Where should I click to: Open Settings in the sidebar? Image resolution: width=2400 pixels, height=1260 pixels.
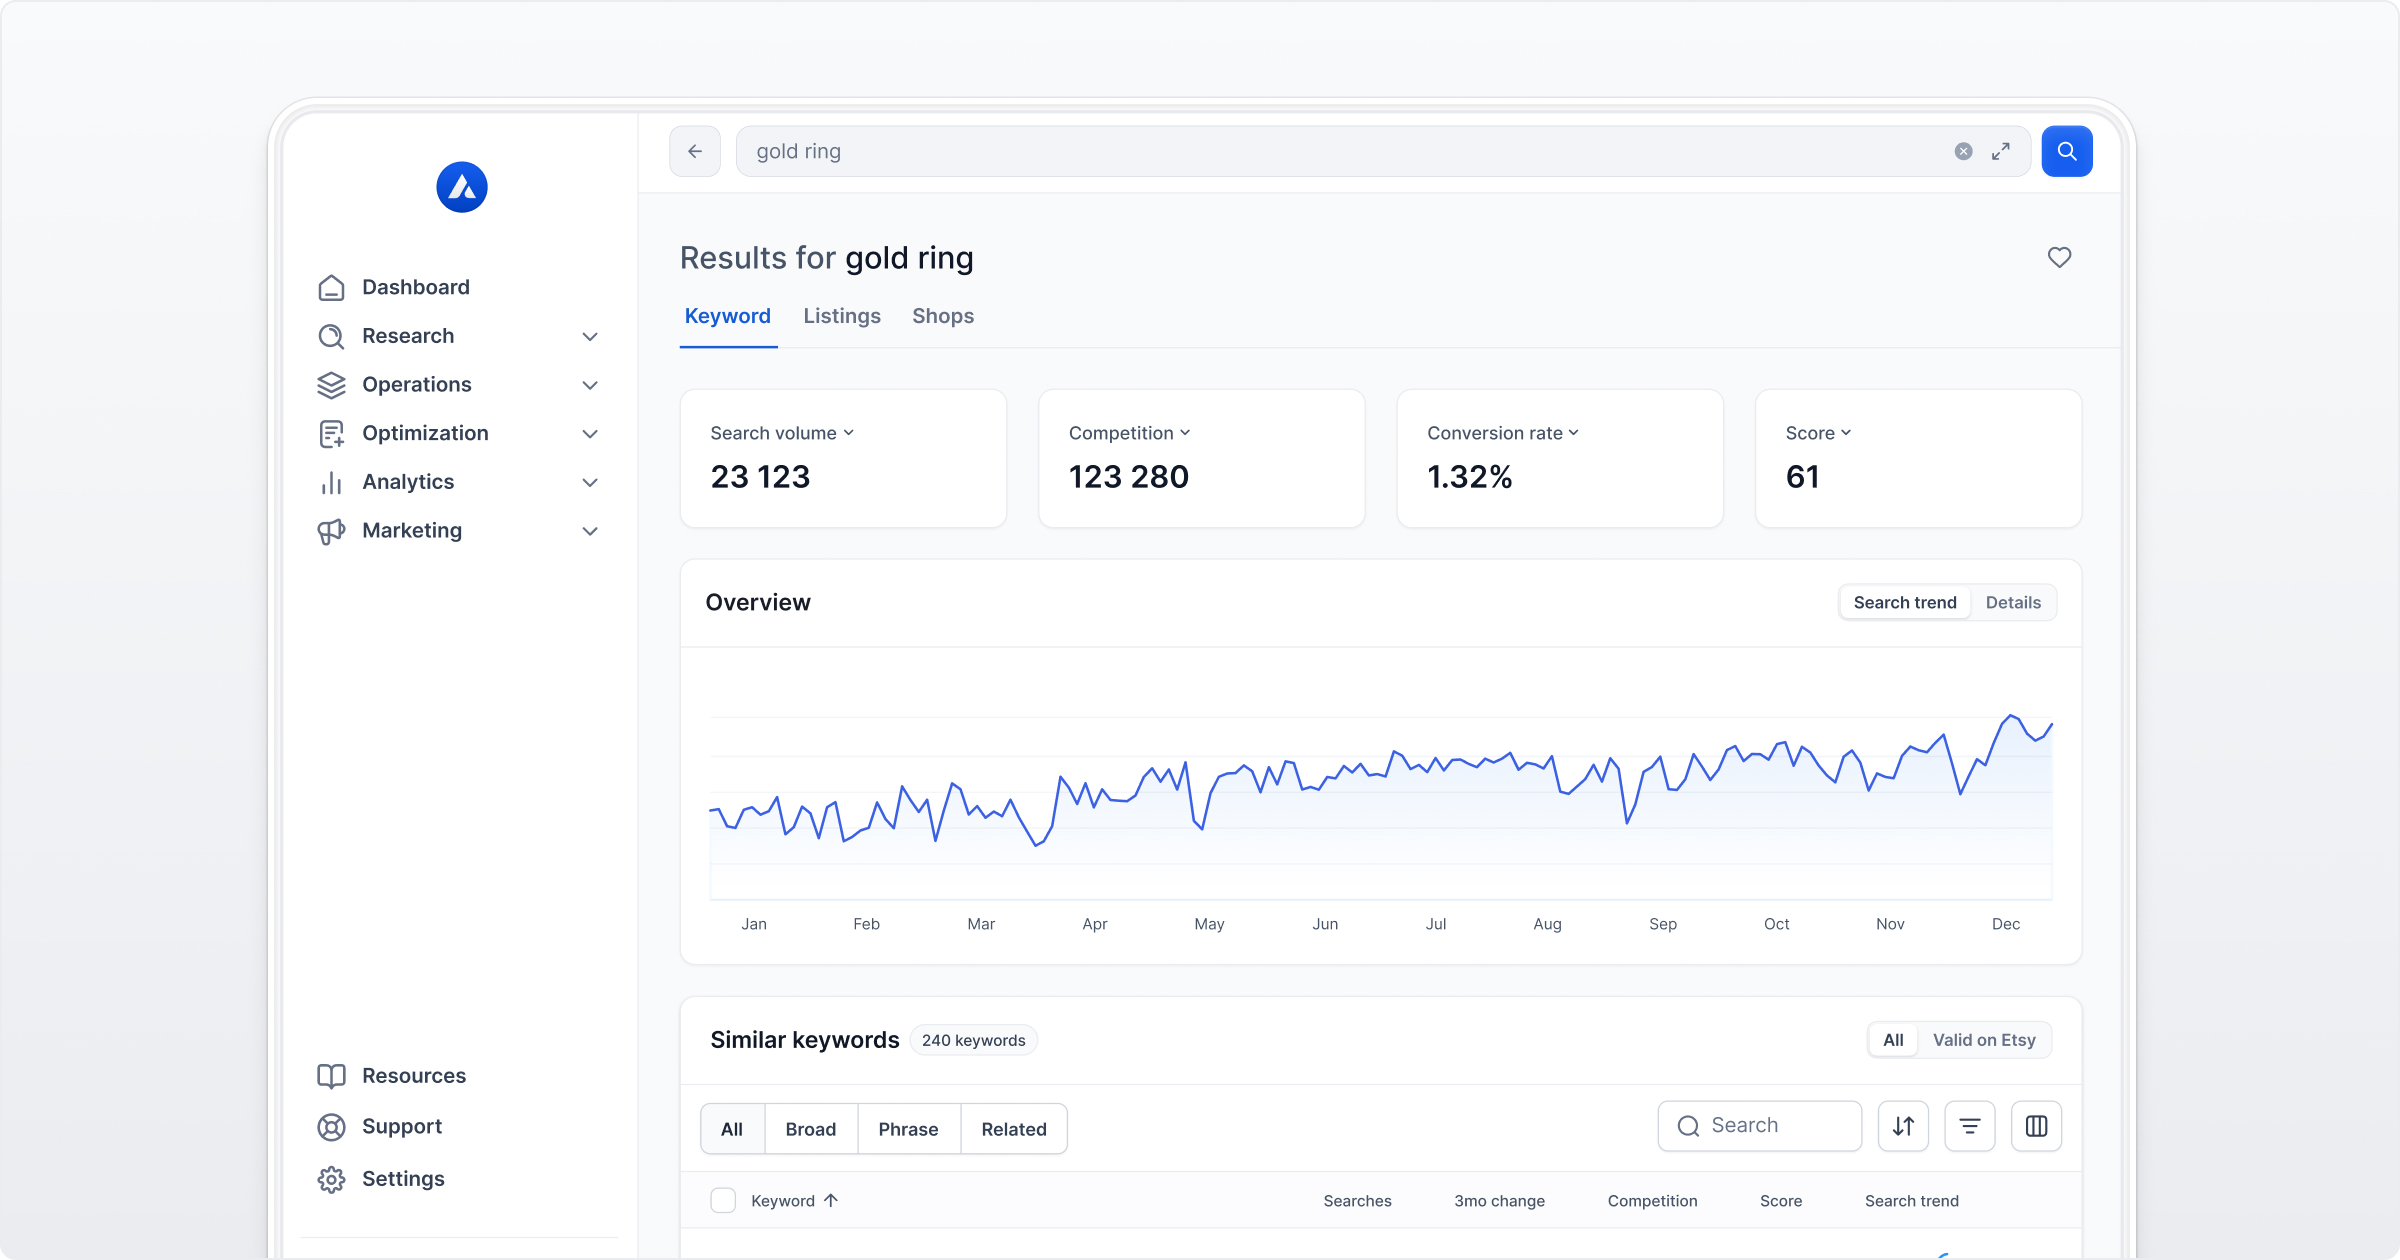click(x=402, y=1179)
